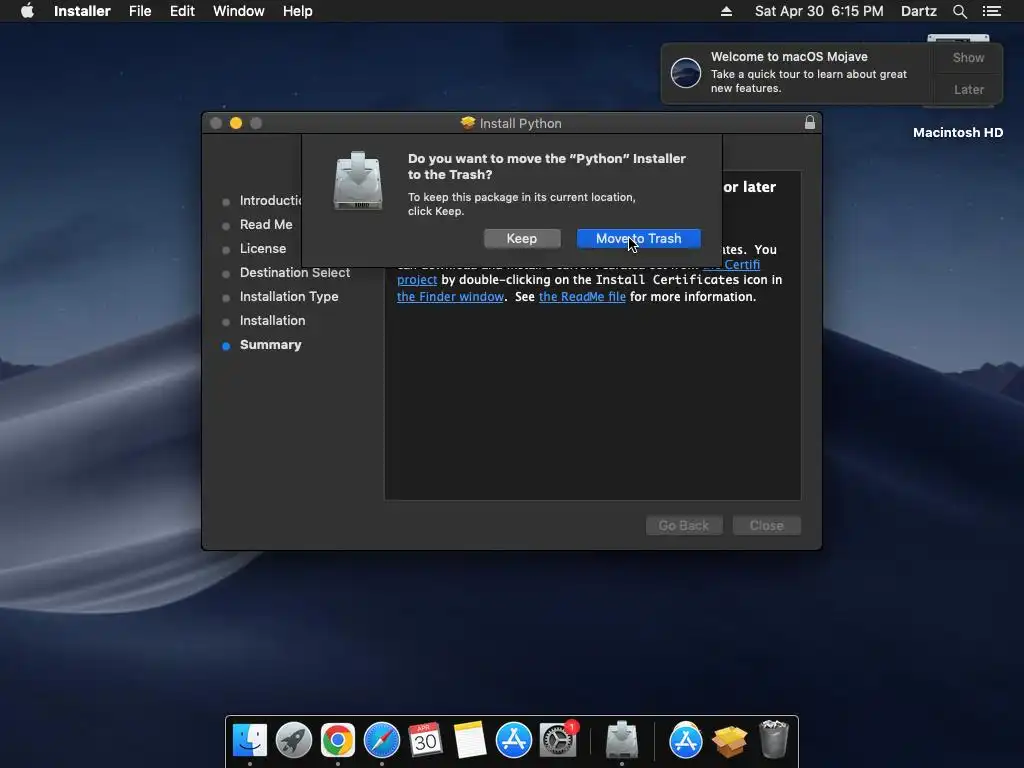Viewport: 1024px width, 768px height.
Task: Select the Installation step
Action: [272, 321]
